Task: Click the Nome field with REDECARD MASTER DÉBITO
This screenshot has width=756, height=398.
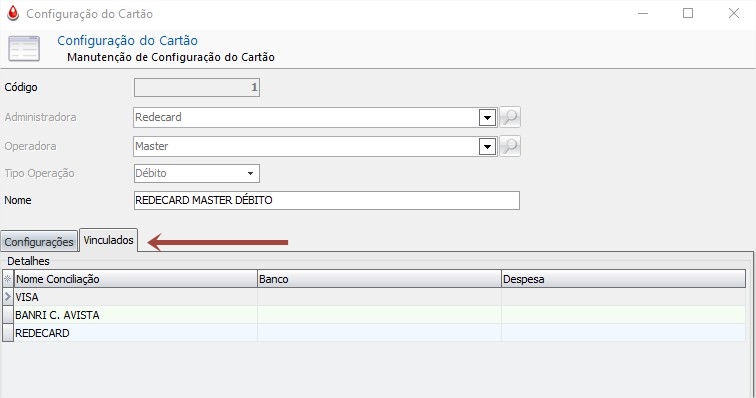Action: point(327,200)
